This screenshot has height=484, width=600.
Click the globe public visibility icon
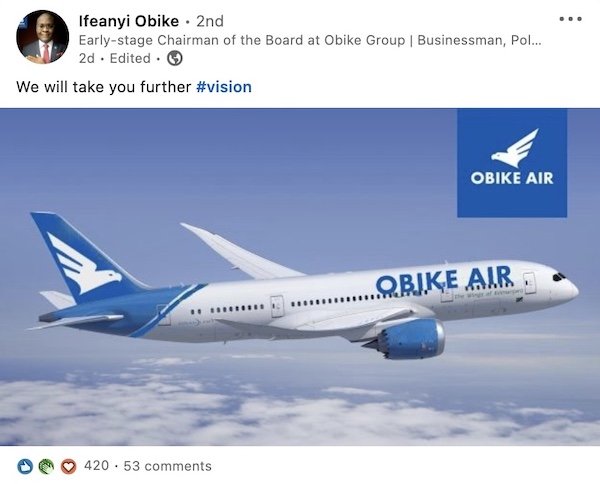[x=175, y=58]
